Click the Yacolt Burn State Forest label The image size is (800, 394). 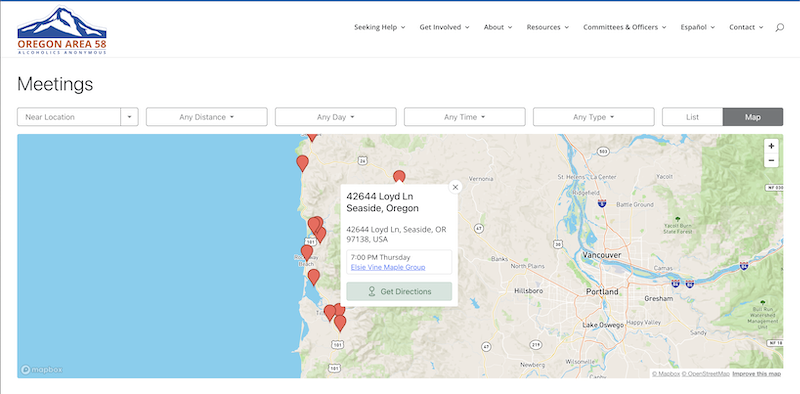point(678,228)
